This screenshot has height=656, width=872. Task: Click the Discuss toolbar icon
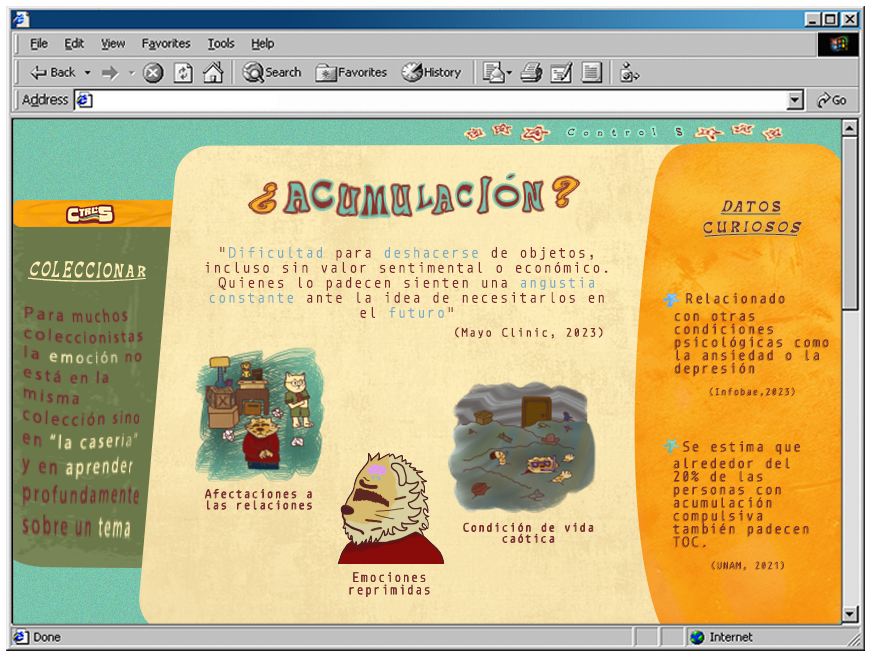click(592, 73)
